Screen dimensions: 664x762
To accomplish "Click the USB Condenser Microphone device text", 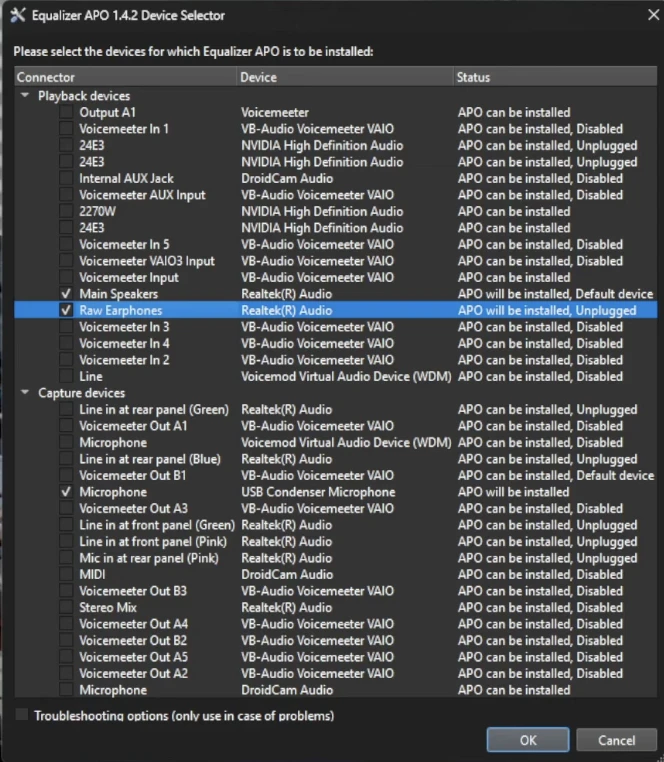I will pos(318,492).
